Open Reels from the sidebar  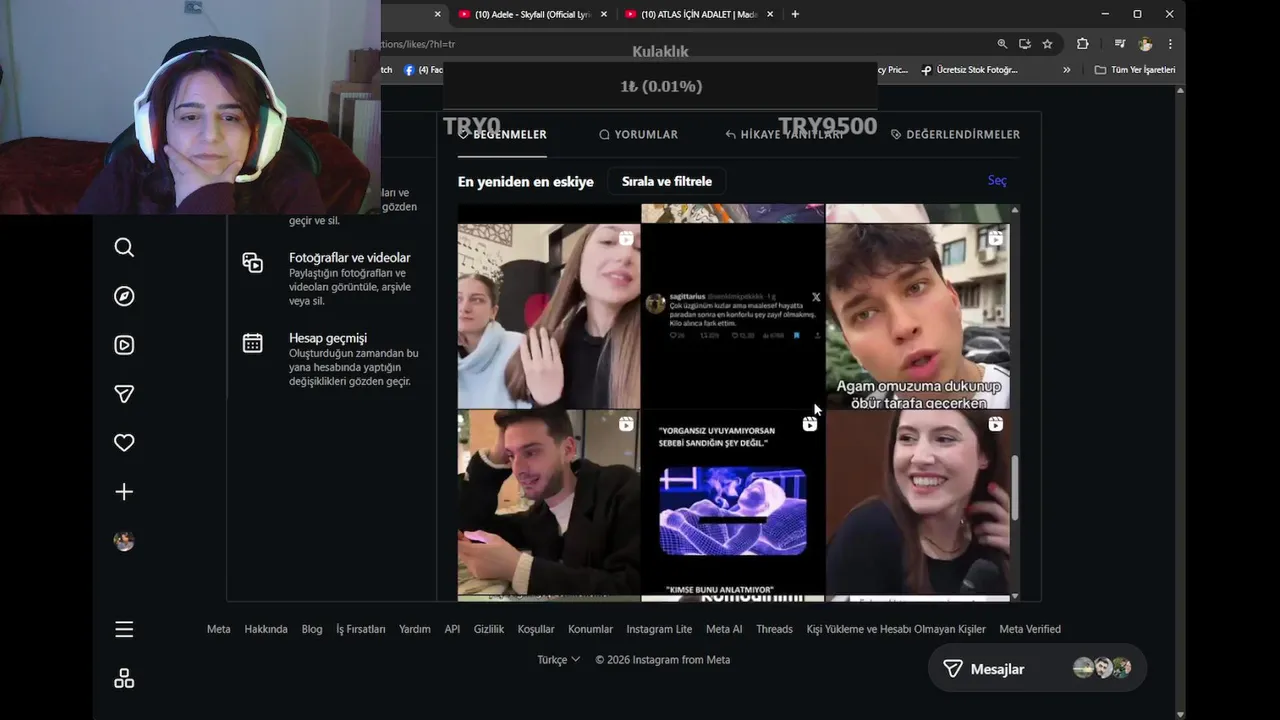124,345
